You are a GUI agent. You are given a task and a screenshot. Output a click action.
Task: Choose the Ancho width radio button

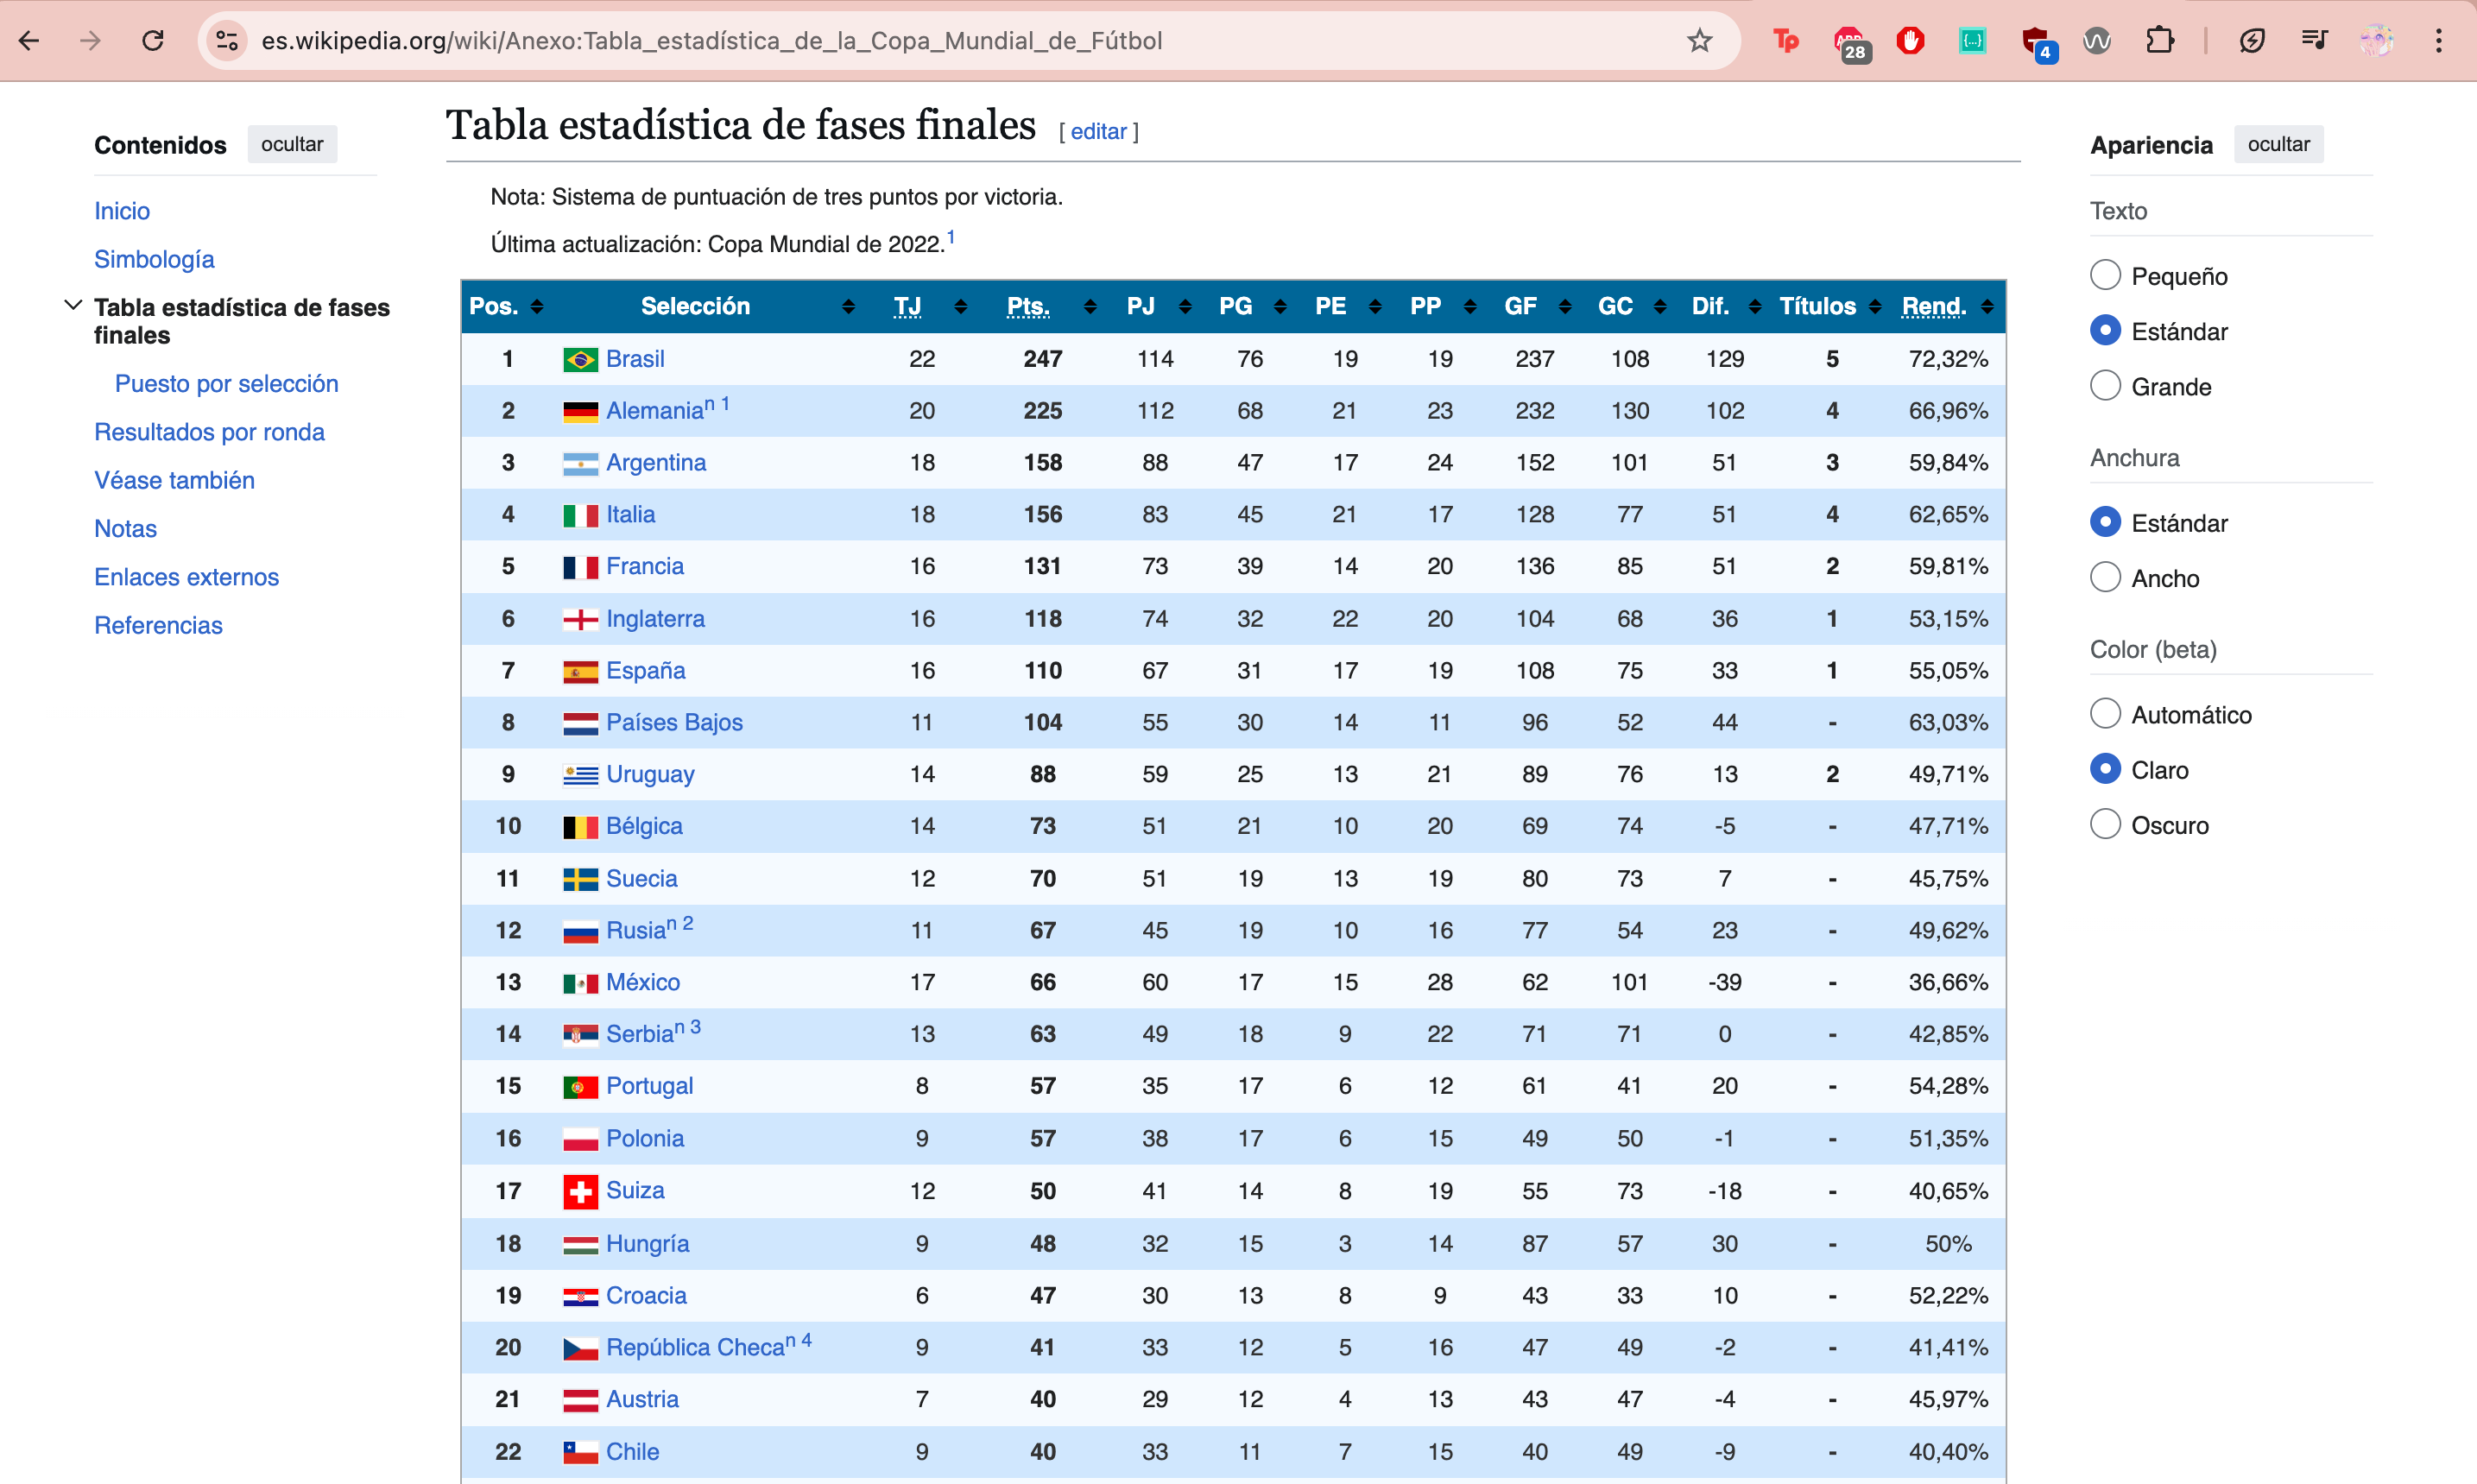pos(2105,578)
